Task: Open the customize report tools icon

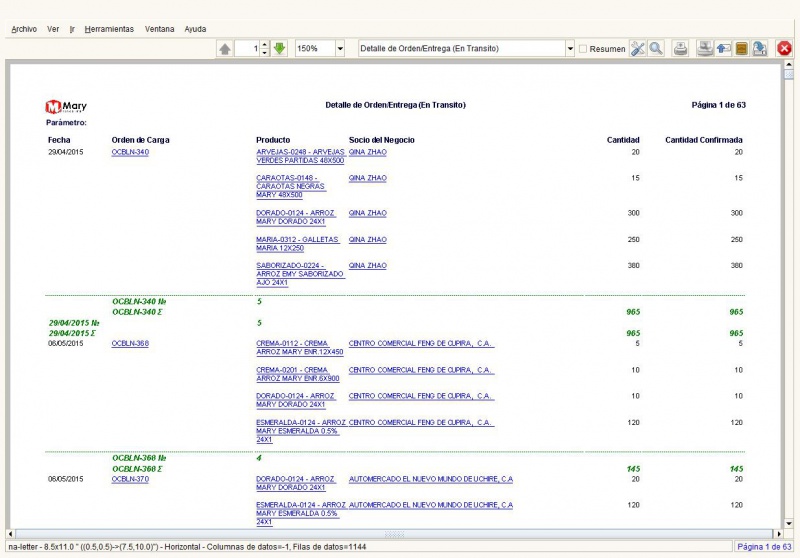Action: click(638, 48)
